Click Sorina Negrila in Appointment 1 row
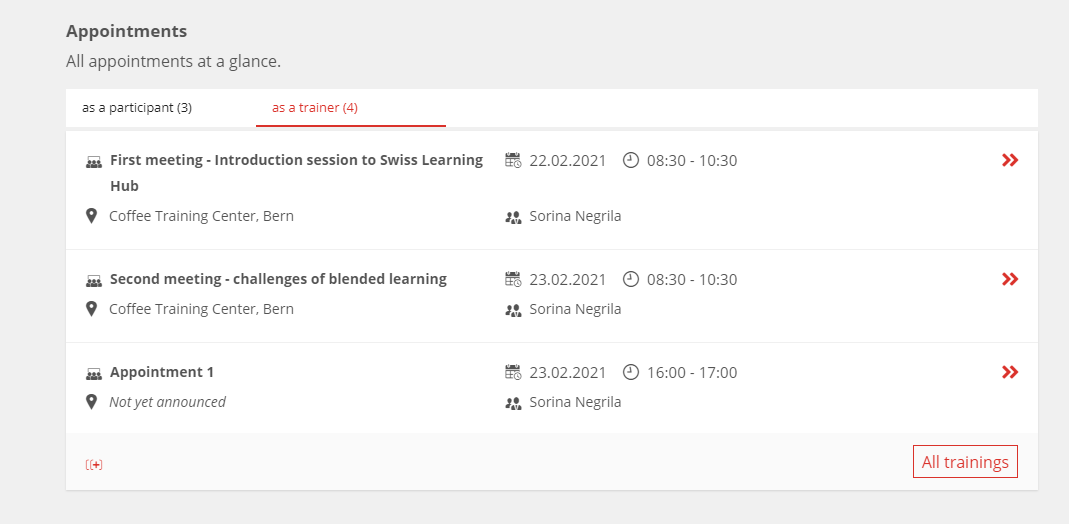Screen dimensions: 1069x524 click(x=575, y=402)
